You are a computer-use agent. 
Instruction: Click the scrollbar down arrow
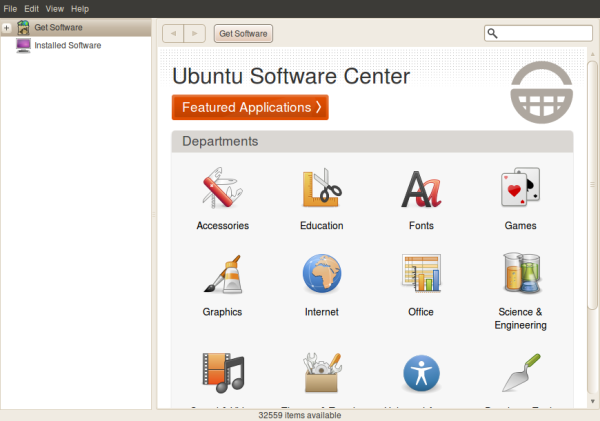tap(592, 401)
